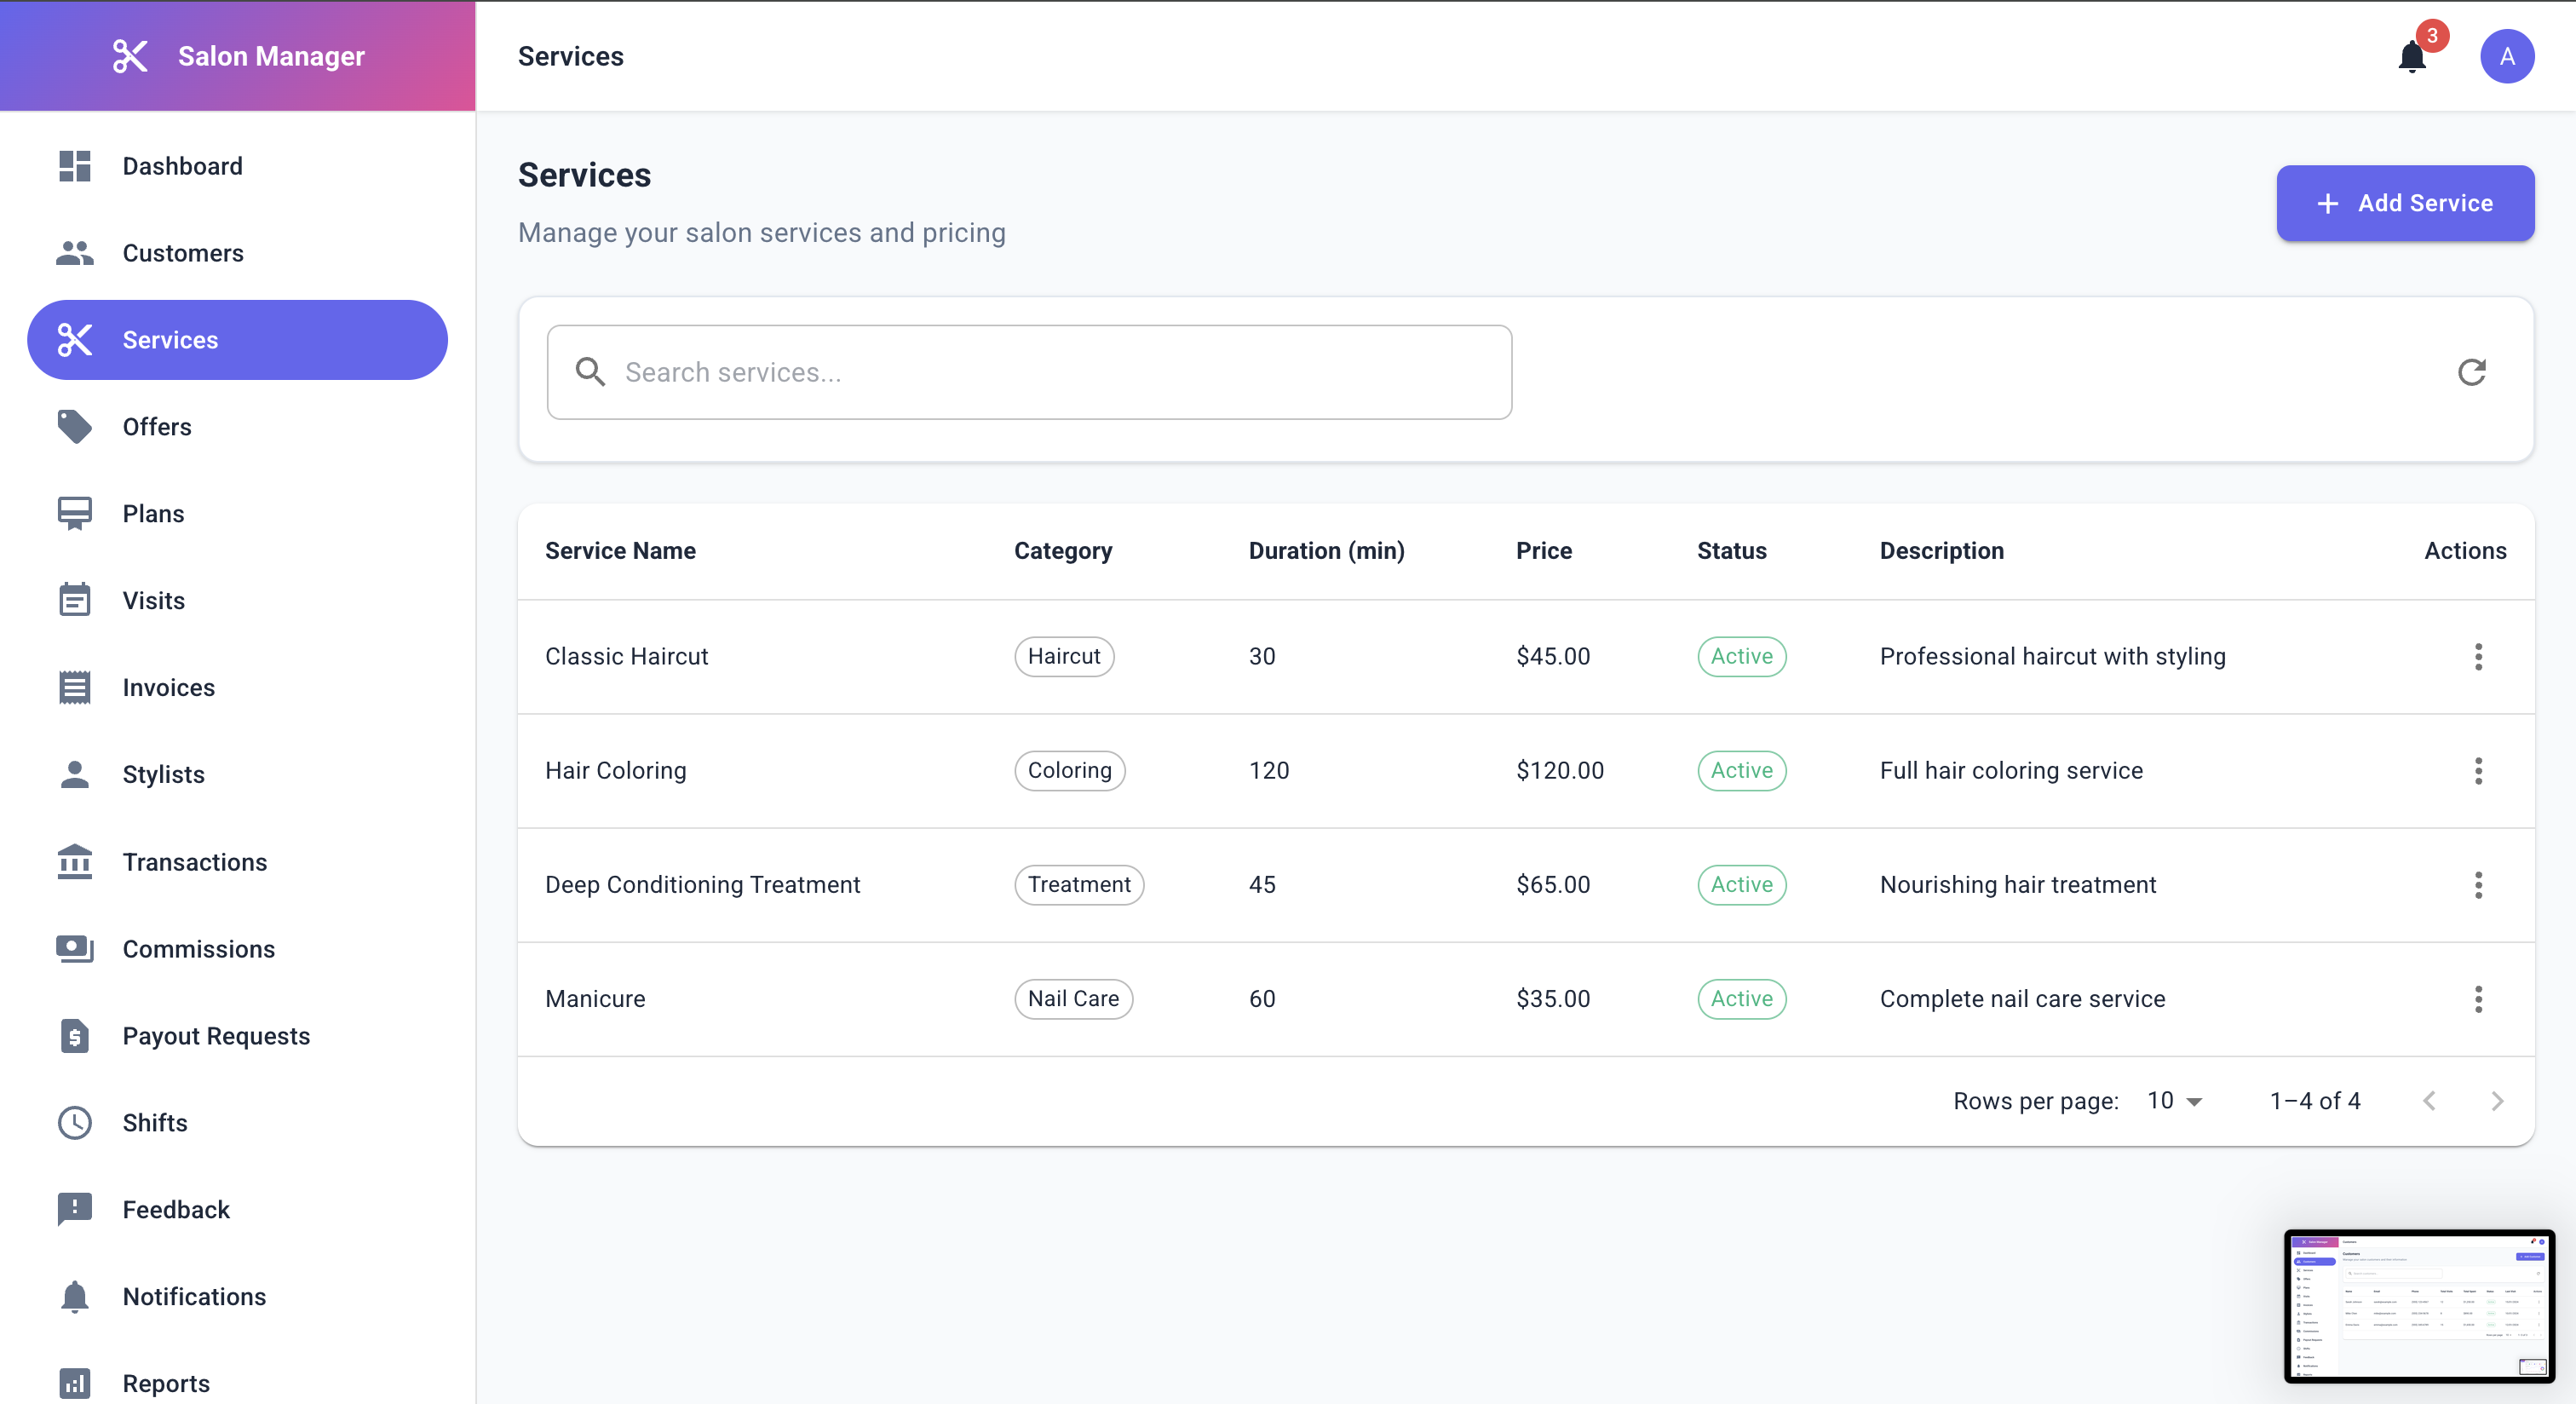Go to previous page of services

click(x=2429, y=1101)
